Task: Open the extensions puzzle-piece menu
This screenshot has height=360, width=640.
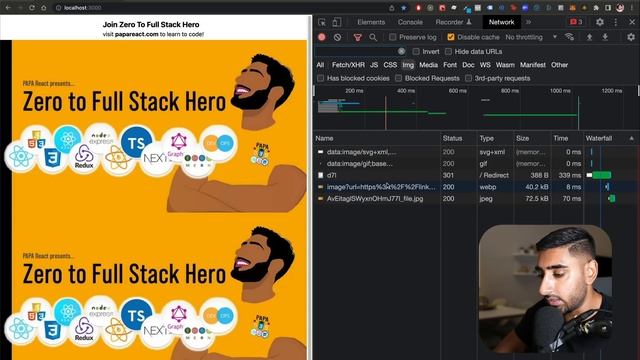Action: tap(596, 8)
